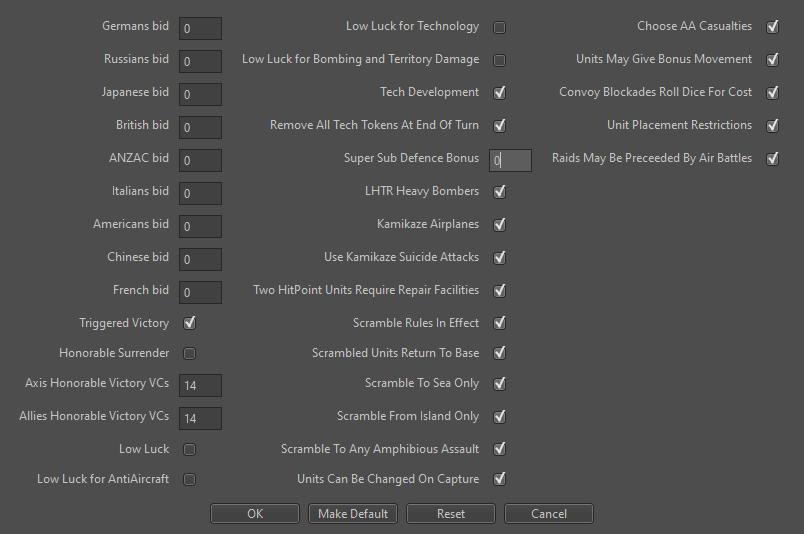Disable Choose AA Casualties option

pyautogui.click(x=773, y=27)
